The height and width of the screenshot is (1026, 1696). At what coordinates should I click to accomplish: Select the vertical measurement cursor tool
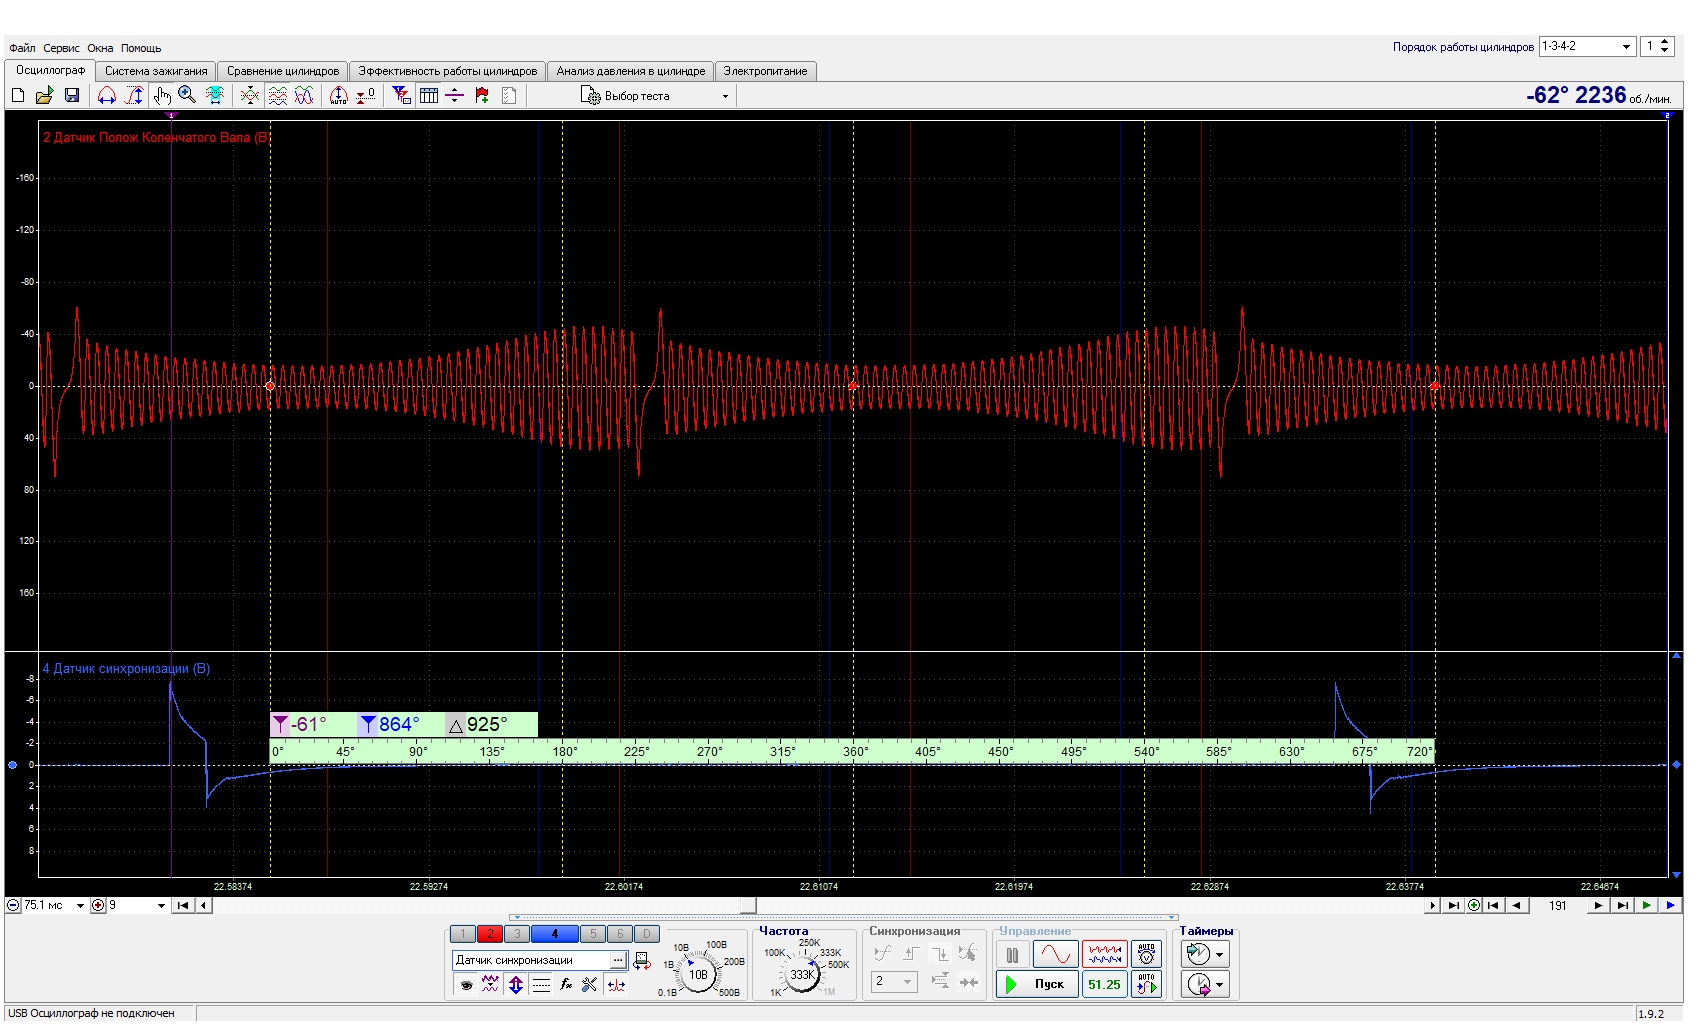pos(134,95)
